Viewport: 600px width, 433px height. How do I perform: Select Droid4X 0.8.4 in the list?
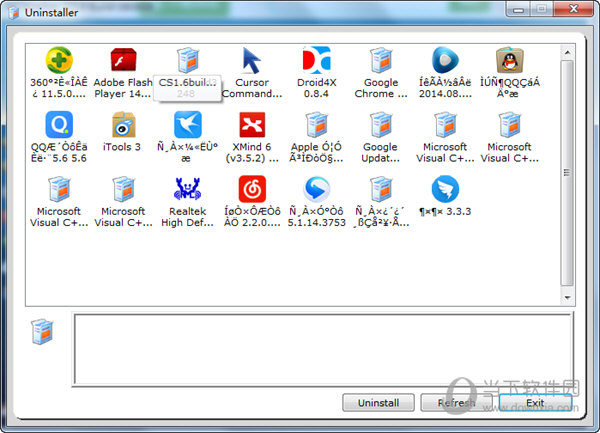click(x=316, y=73)
